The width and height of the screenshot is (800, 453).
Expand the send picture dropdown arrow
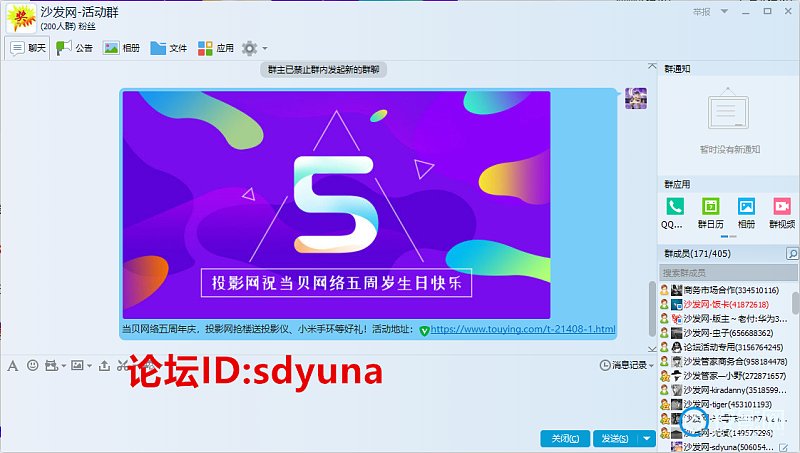(x=89, y=366)
